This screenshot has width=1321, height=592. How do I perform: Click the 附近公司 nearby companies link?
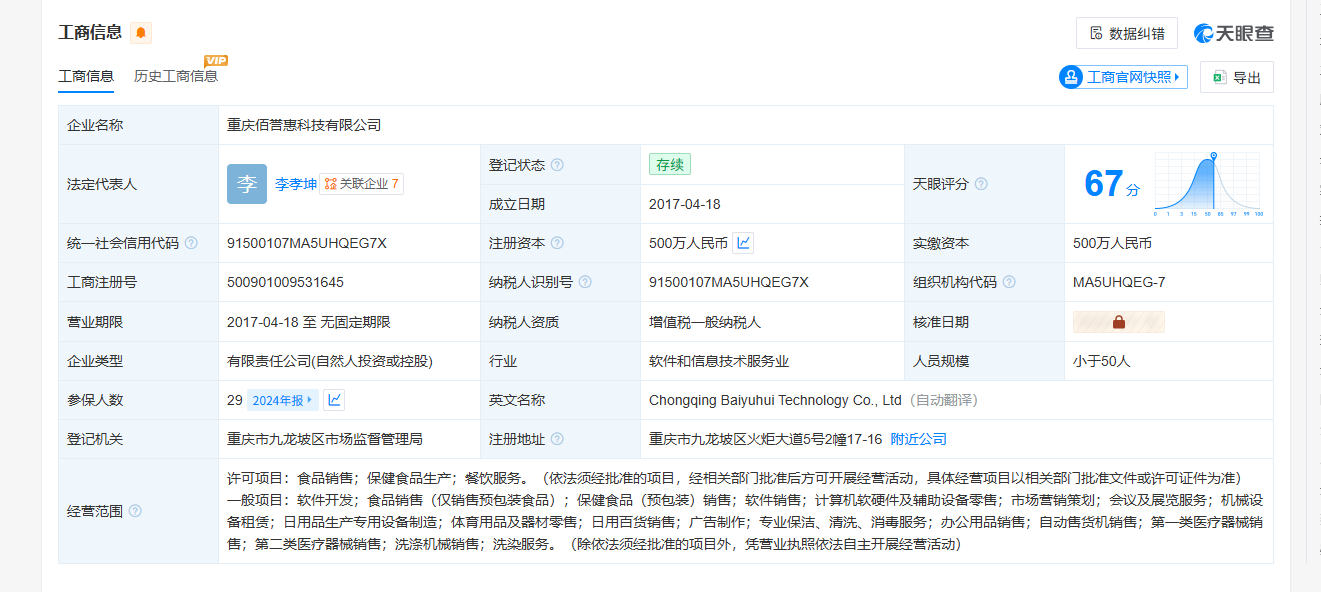[x=918, y=439]
